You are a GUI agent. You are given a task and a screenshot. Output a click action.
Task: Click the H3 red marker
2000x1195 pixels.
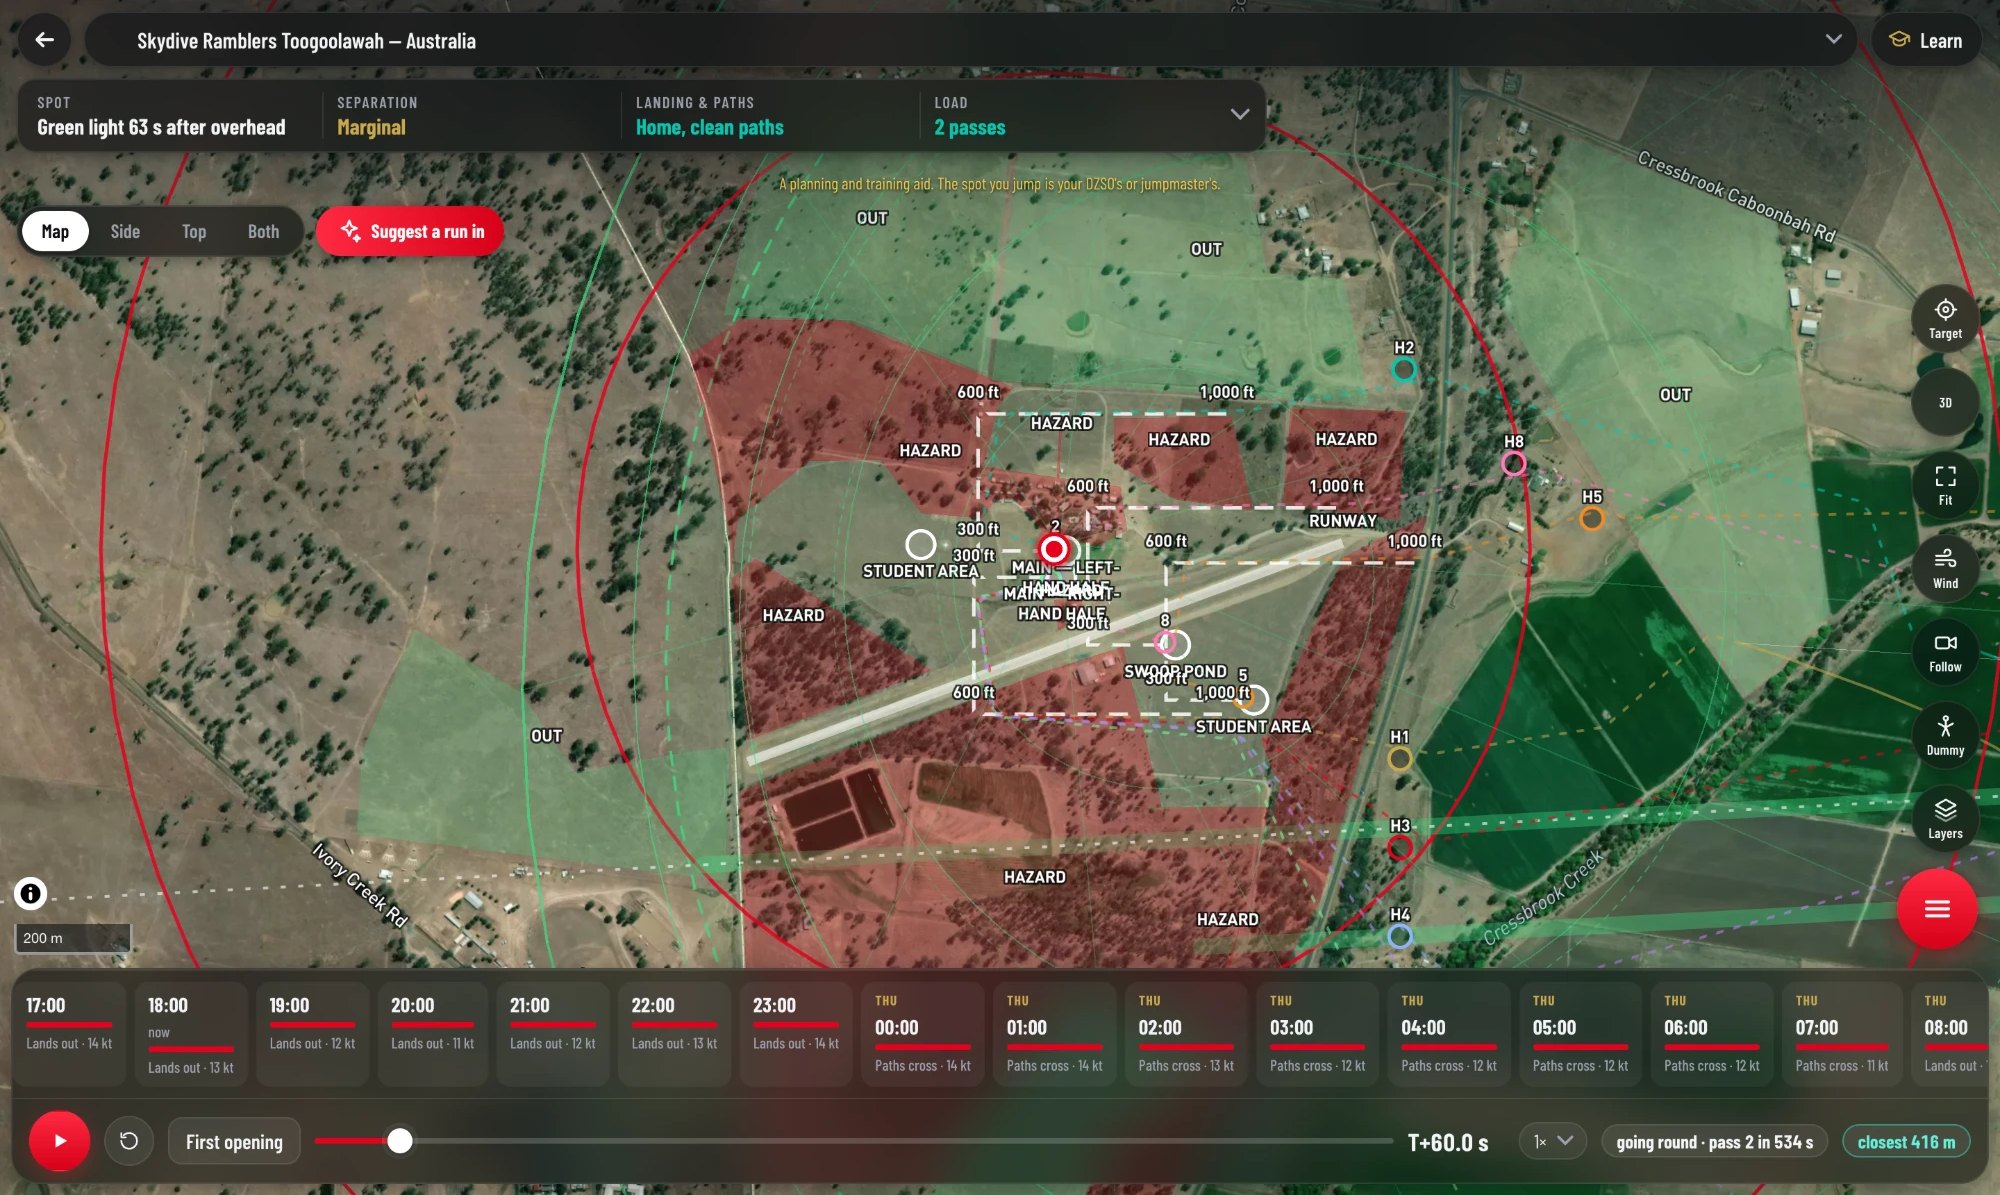[x=1400, y=847]
